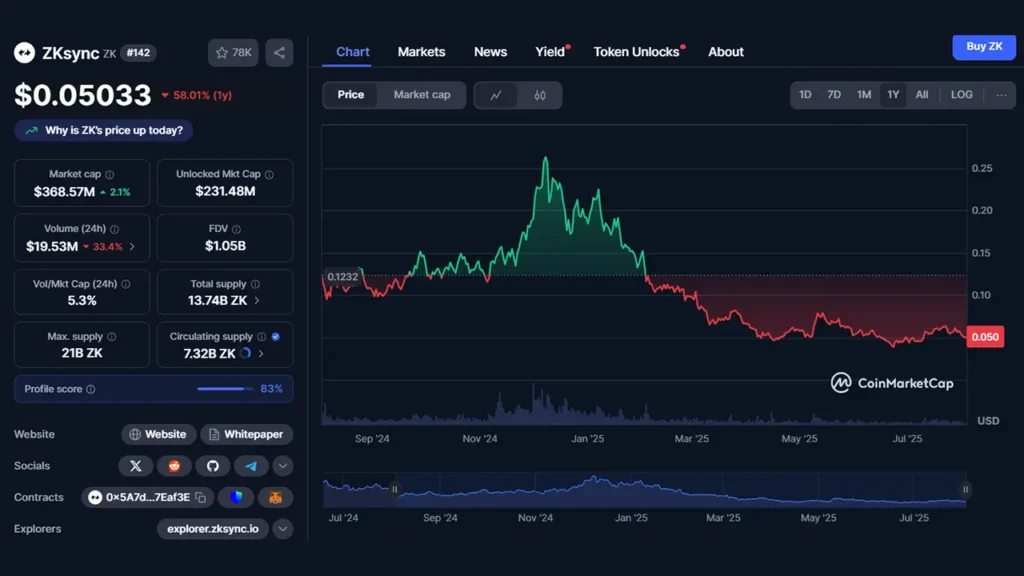Switch to the About tab
The width and height of the screenshot is (1024, 576).
(x=726, y=52)
